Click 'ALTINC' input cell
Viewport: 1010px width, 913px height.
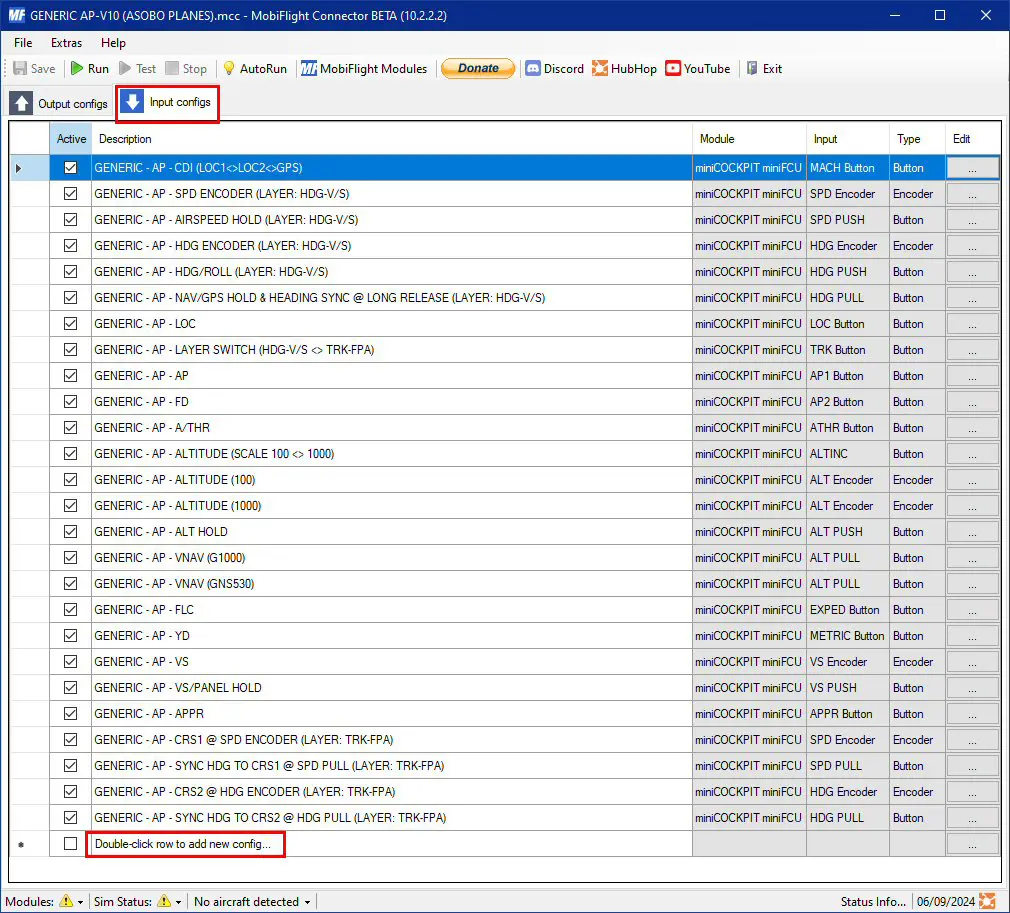[x=848, y=454]
